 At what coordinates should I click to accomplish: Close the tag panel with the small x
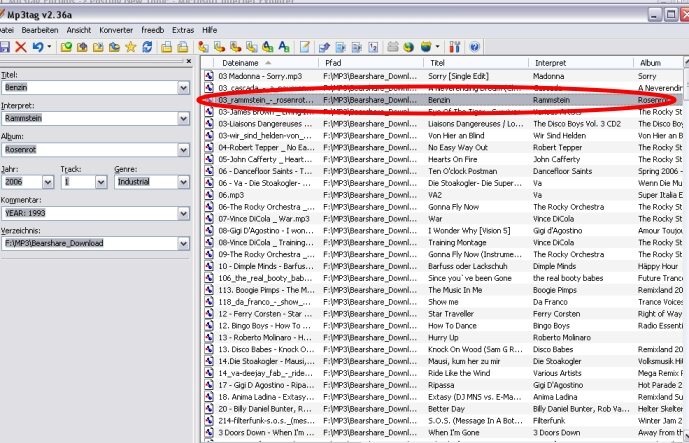pyautogui.click(x=189, y=61)
